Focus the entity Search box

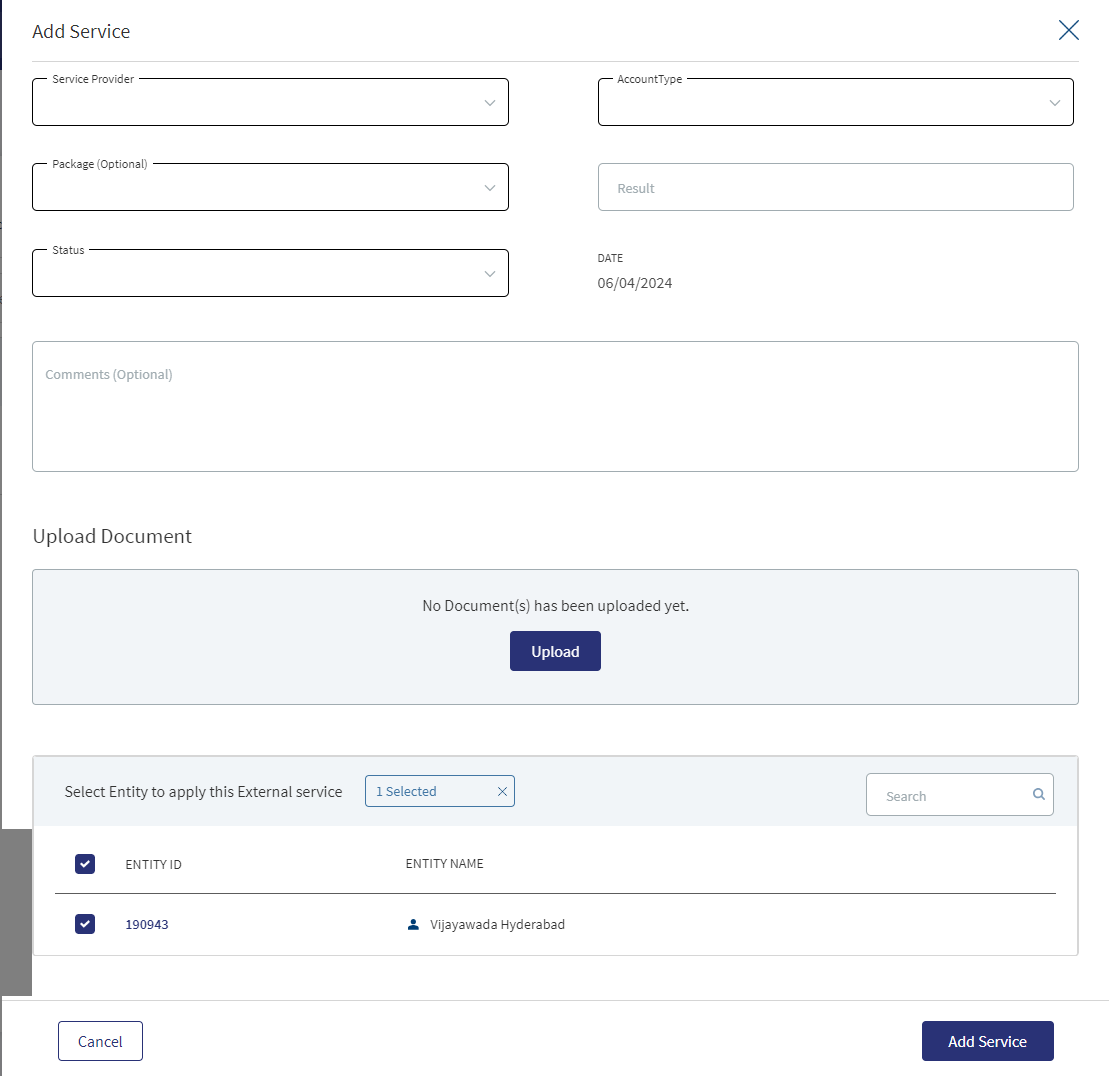pos(959,794)
